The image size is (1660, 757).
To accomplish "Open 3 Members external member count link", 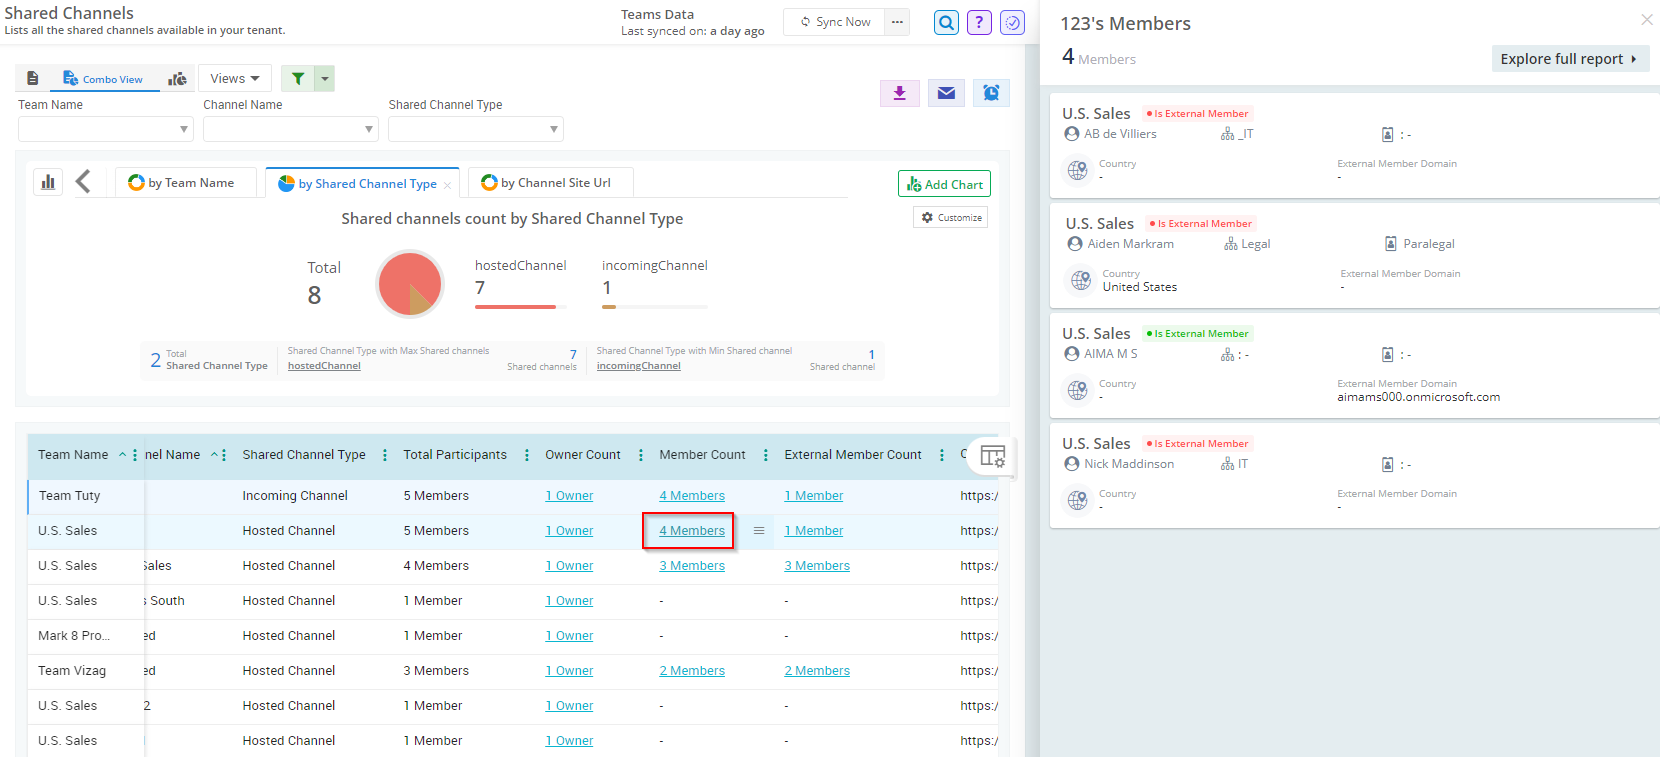I will [817, 566].
